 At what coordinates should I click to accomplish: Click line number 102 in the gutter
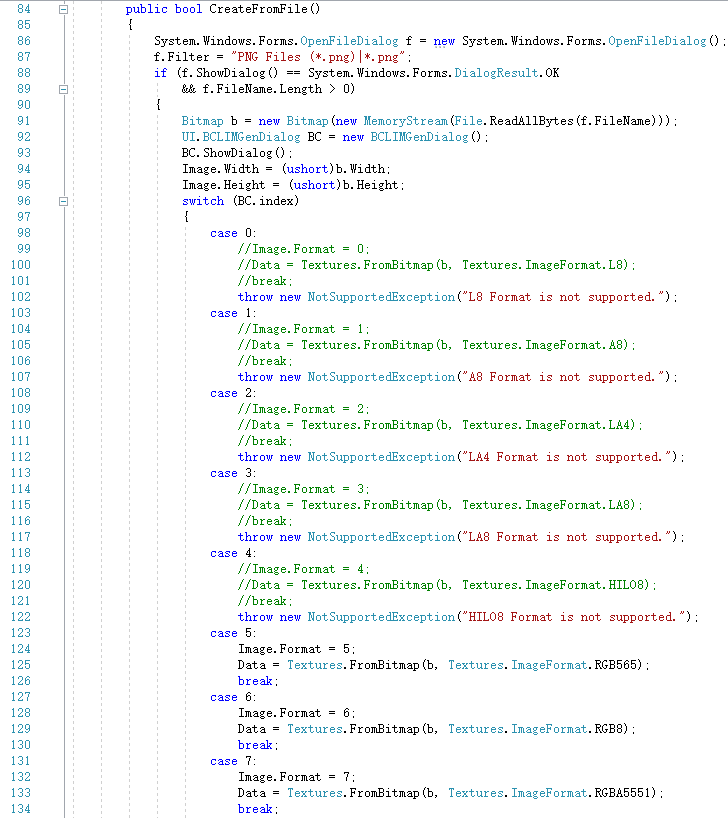point(21,297)
